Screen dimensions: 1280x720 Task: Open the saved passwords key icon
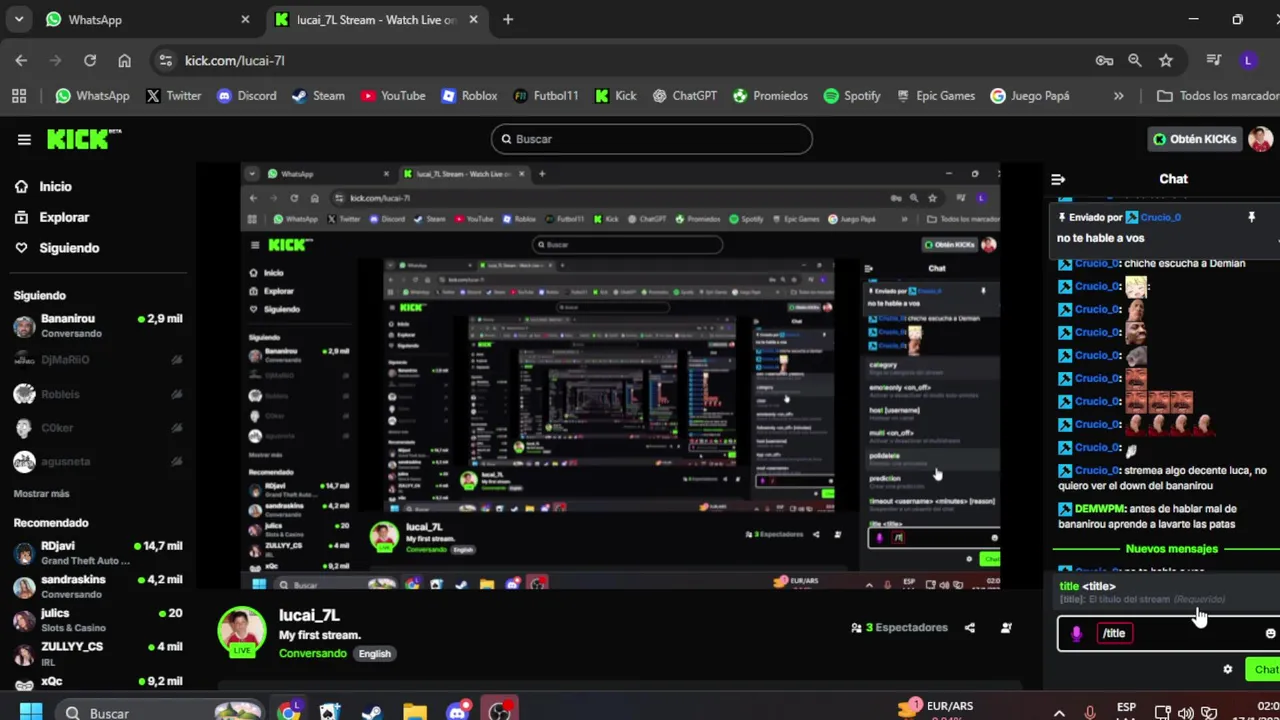click(1104, 60)
